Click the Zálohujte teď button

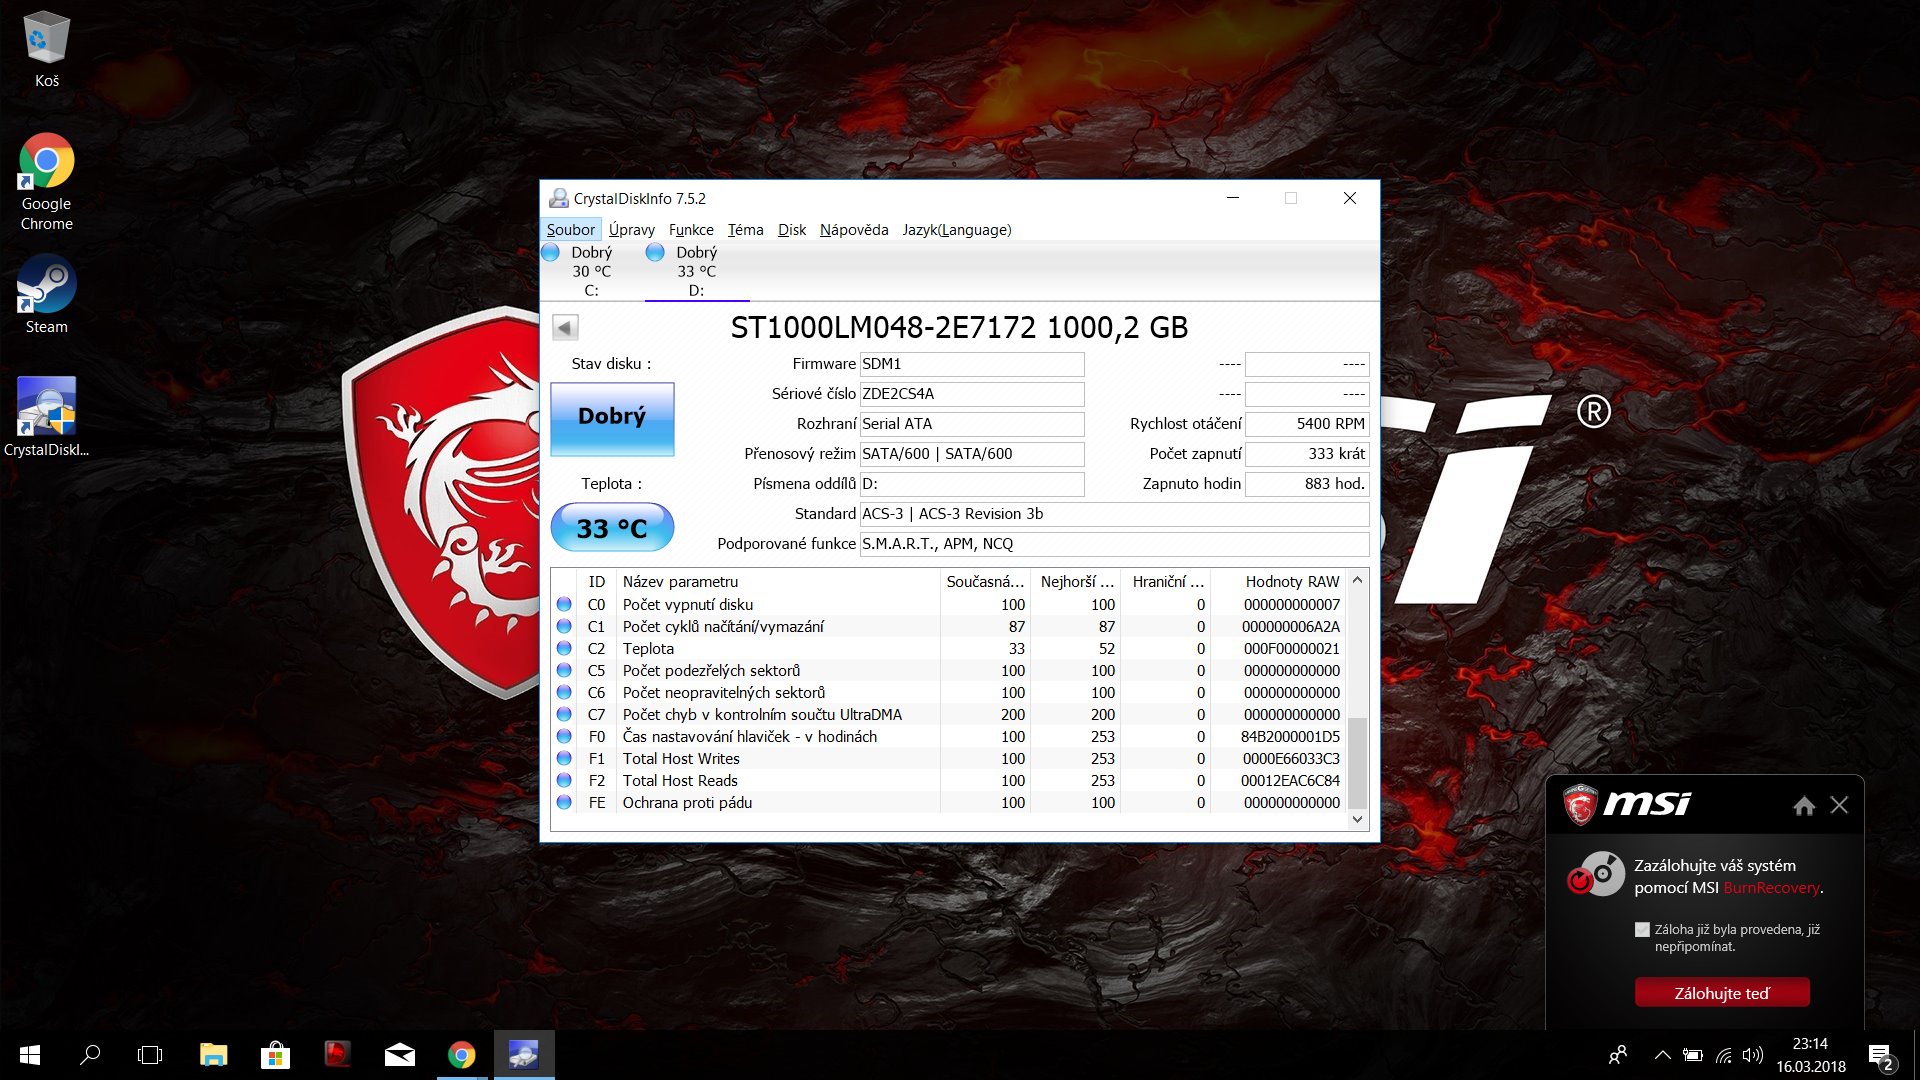pyautogui.click(x=1722, y=993)
